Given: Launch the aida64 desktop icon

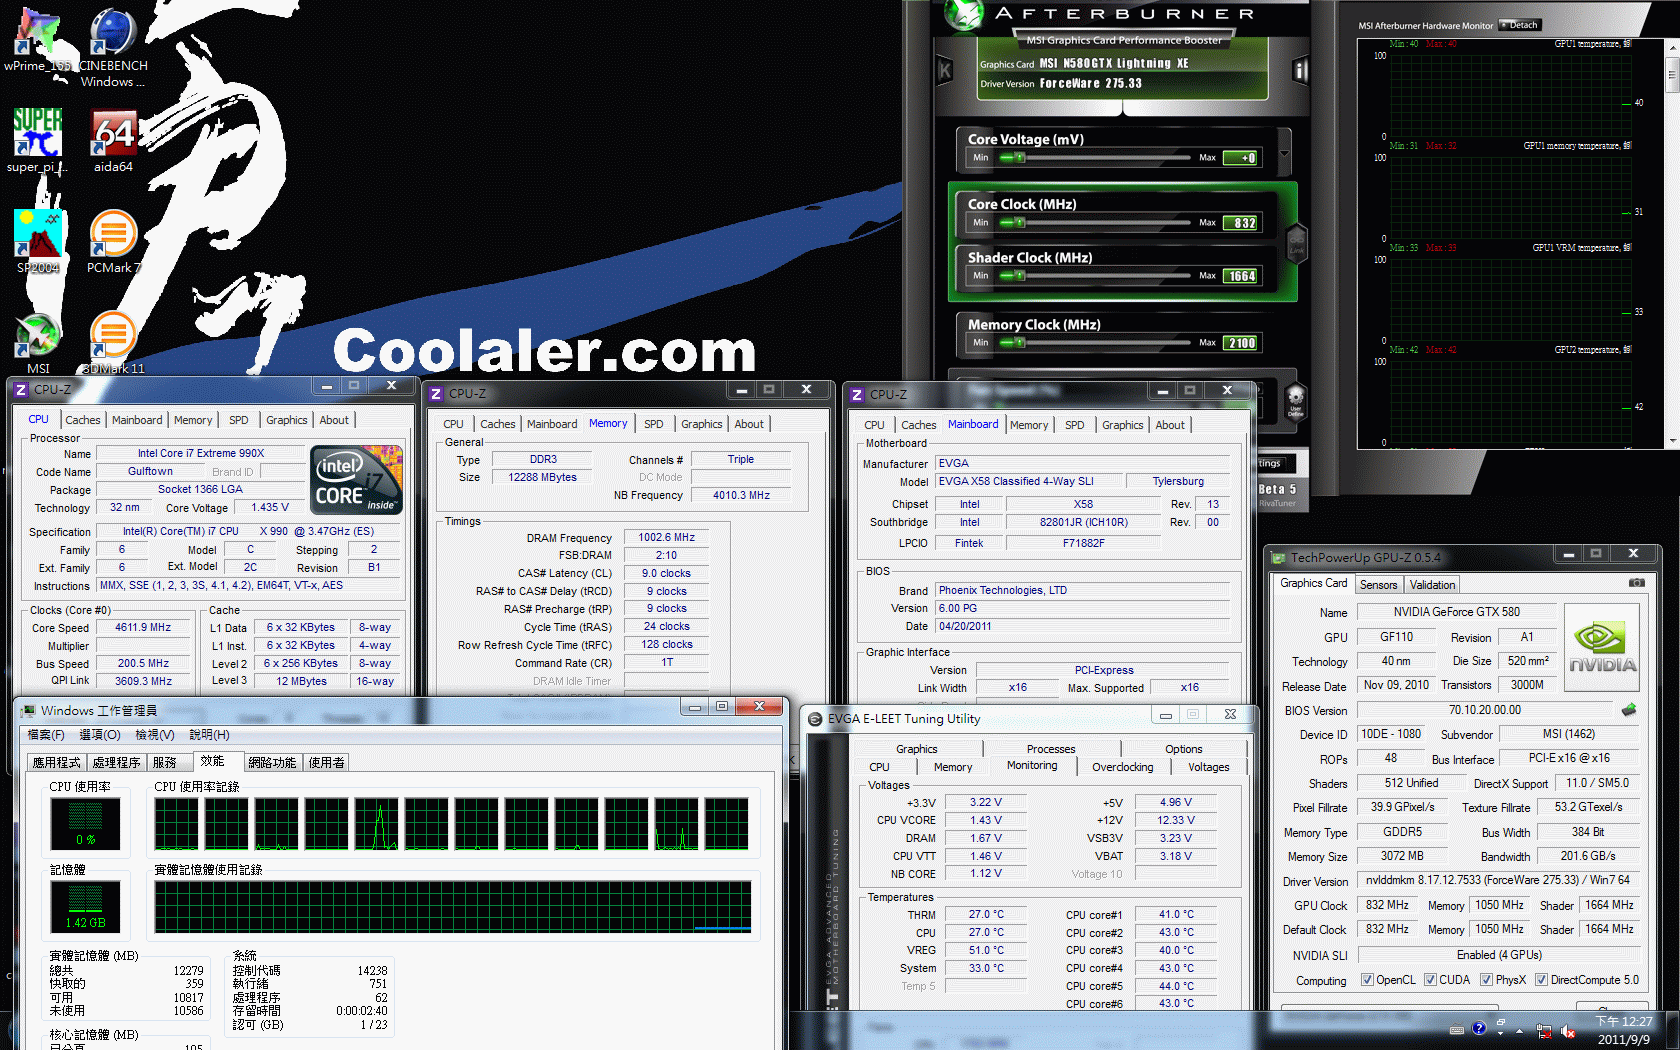Looking at the screenshot, I should tap(113, 140).
